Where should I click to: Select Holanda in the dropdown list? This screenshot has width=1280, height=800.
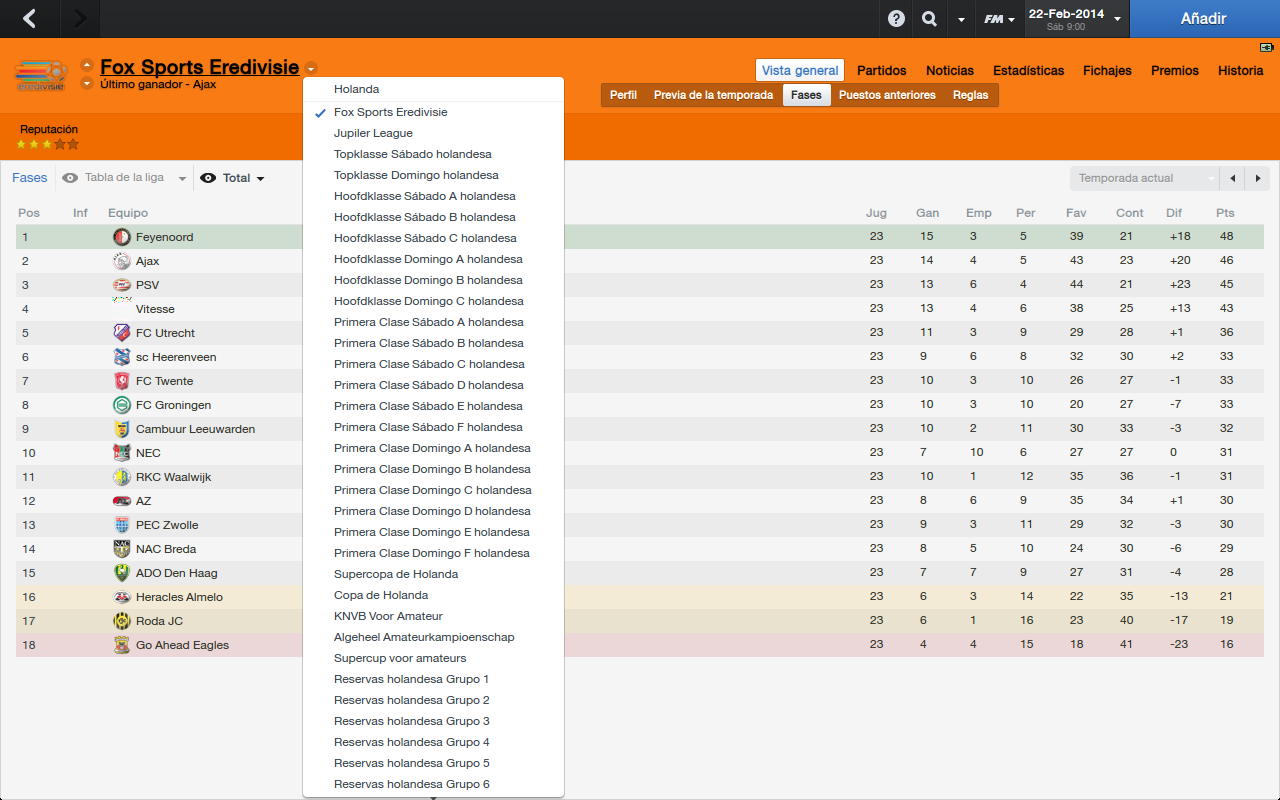pos(433,89)
